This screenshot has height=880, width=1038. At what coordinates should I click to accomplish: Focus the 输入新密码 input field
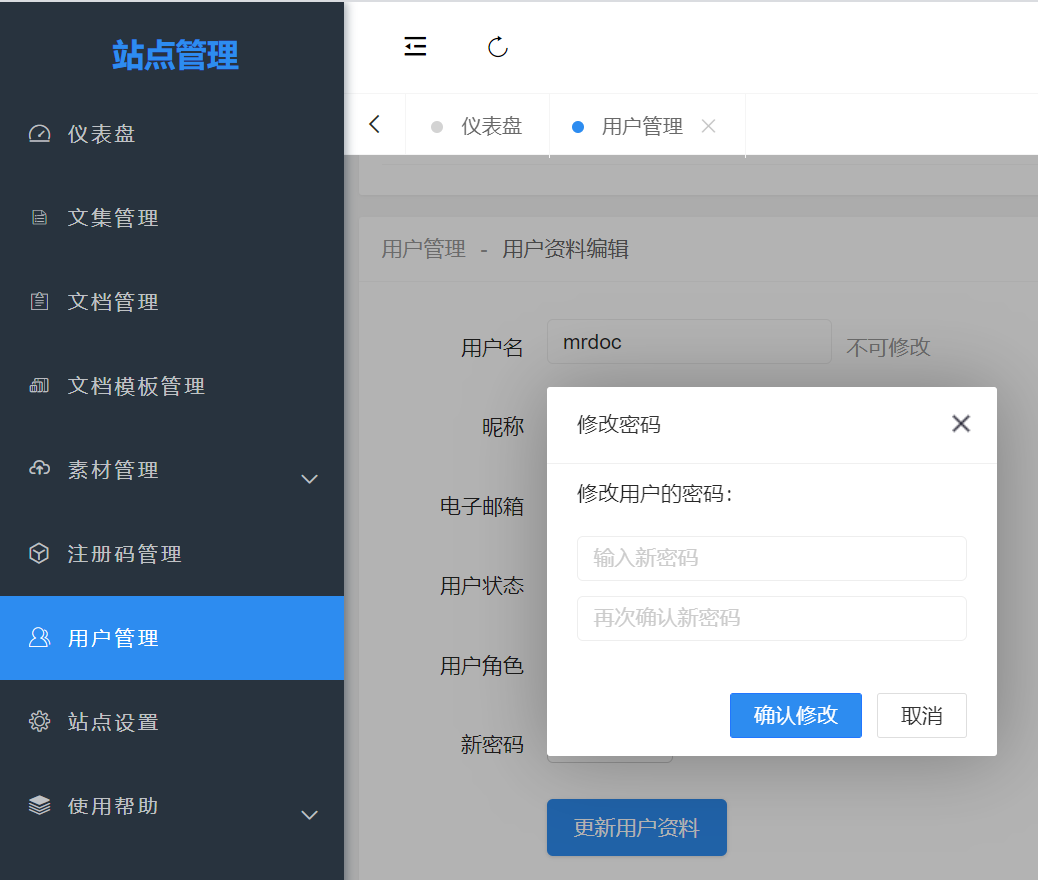click(x=771, y=558)
